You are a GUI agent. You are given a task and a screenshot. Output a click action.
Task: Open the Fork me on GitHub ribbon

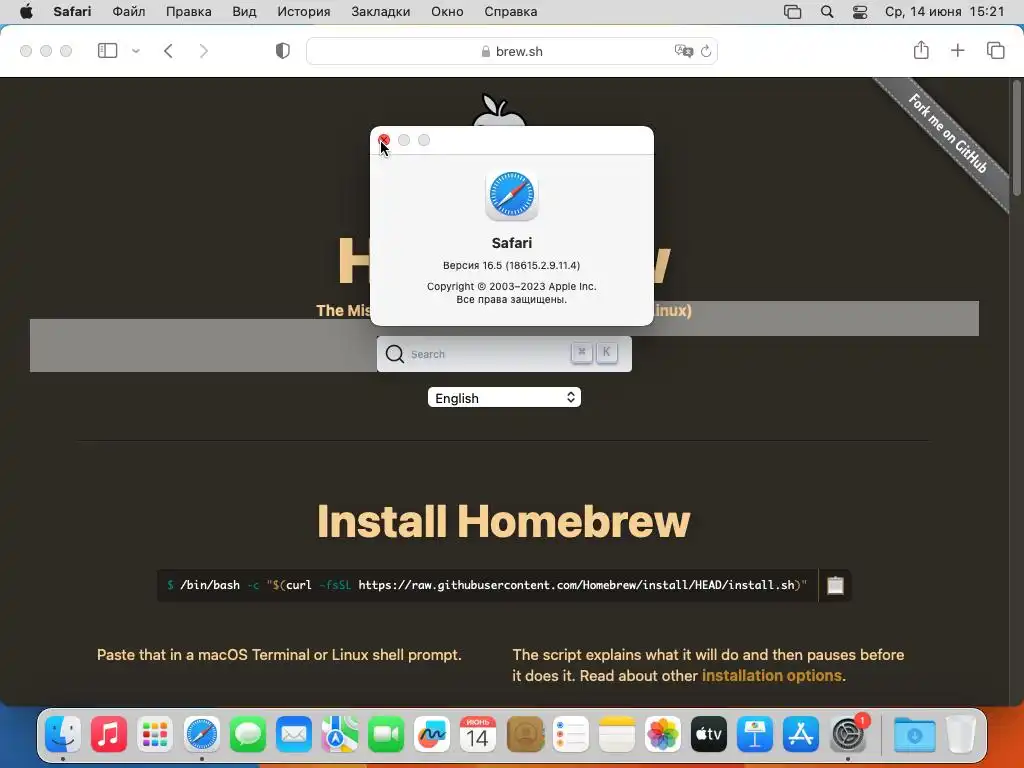click(947, 134)
